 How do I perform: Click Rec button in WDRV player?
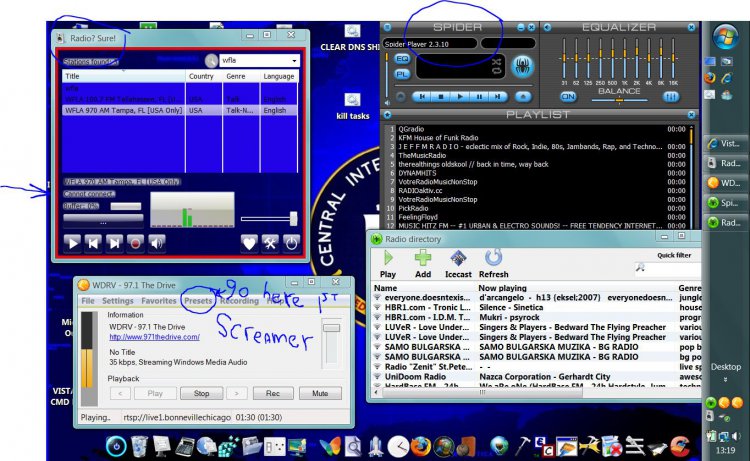(273, 393)
